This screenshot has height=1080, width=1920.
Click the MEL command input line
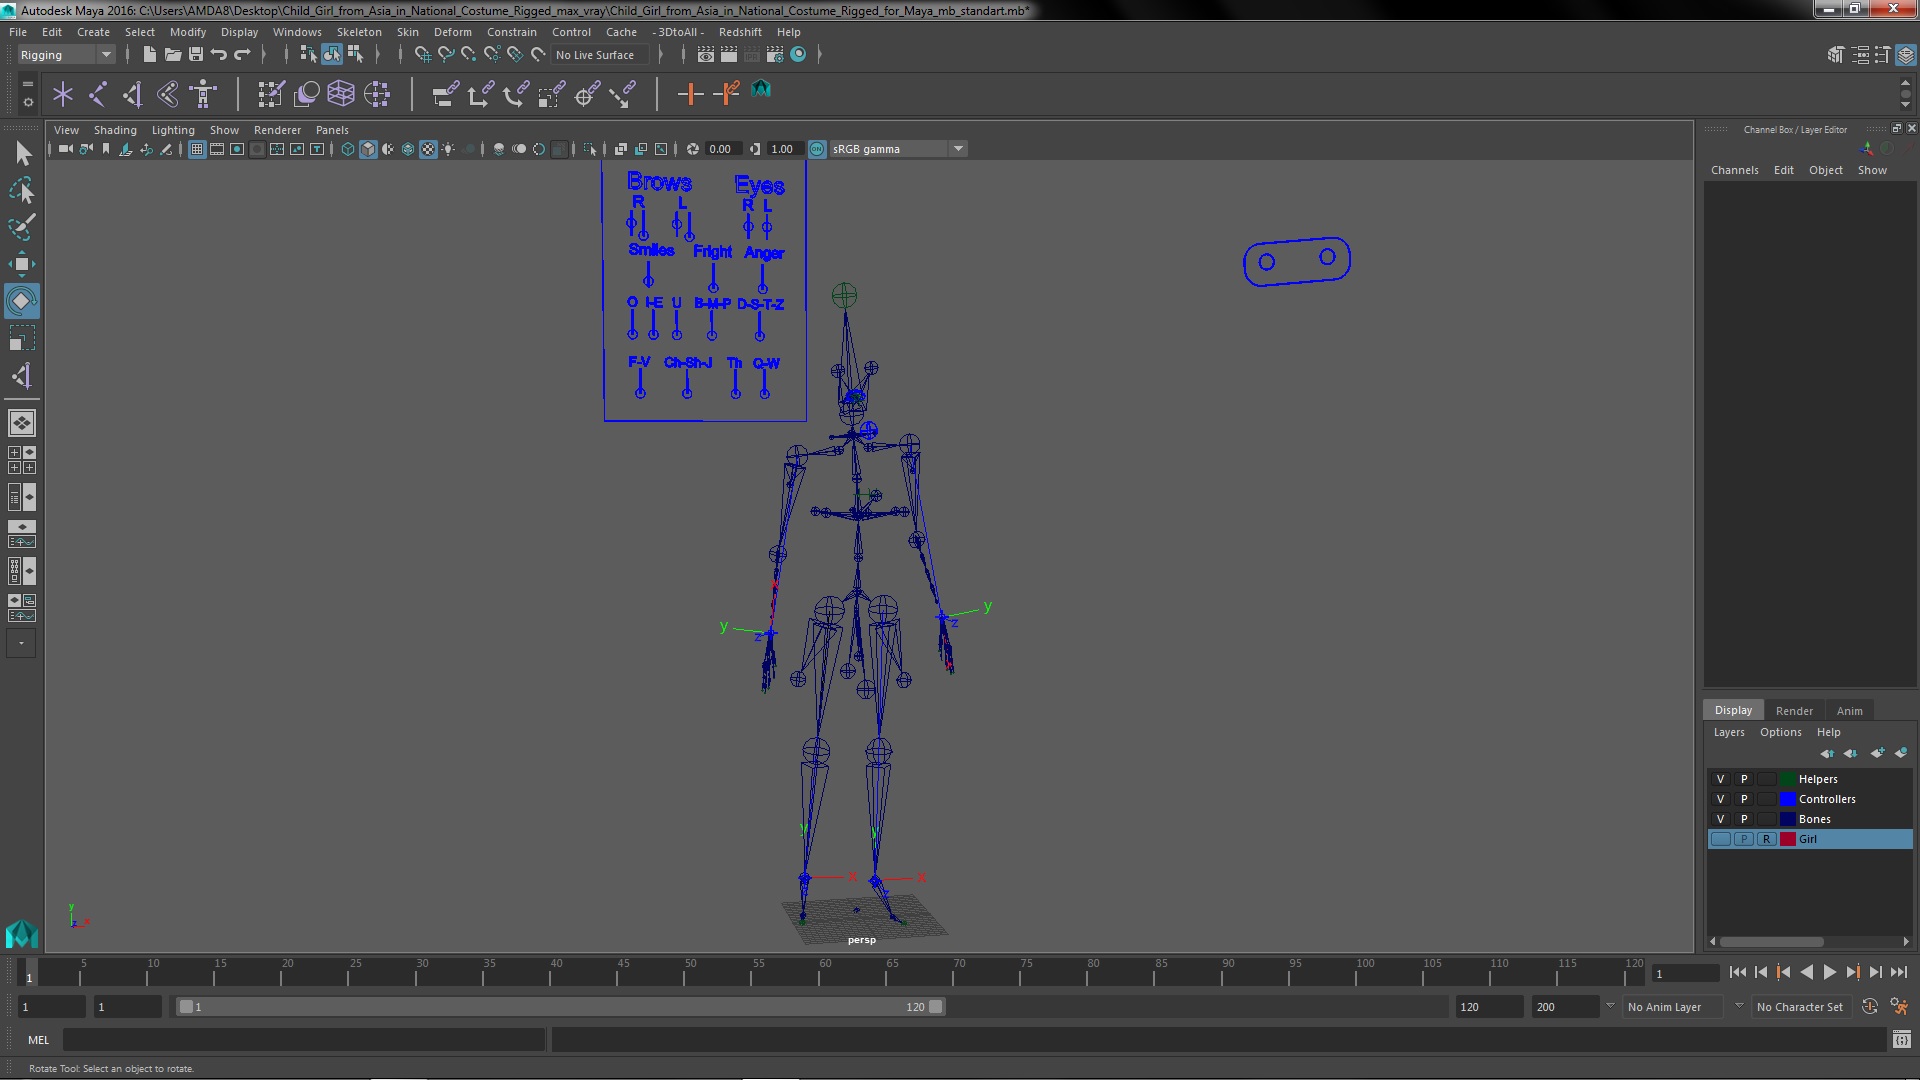coord(304,1040)
